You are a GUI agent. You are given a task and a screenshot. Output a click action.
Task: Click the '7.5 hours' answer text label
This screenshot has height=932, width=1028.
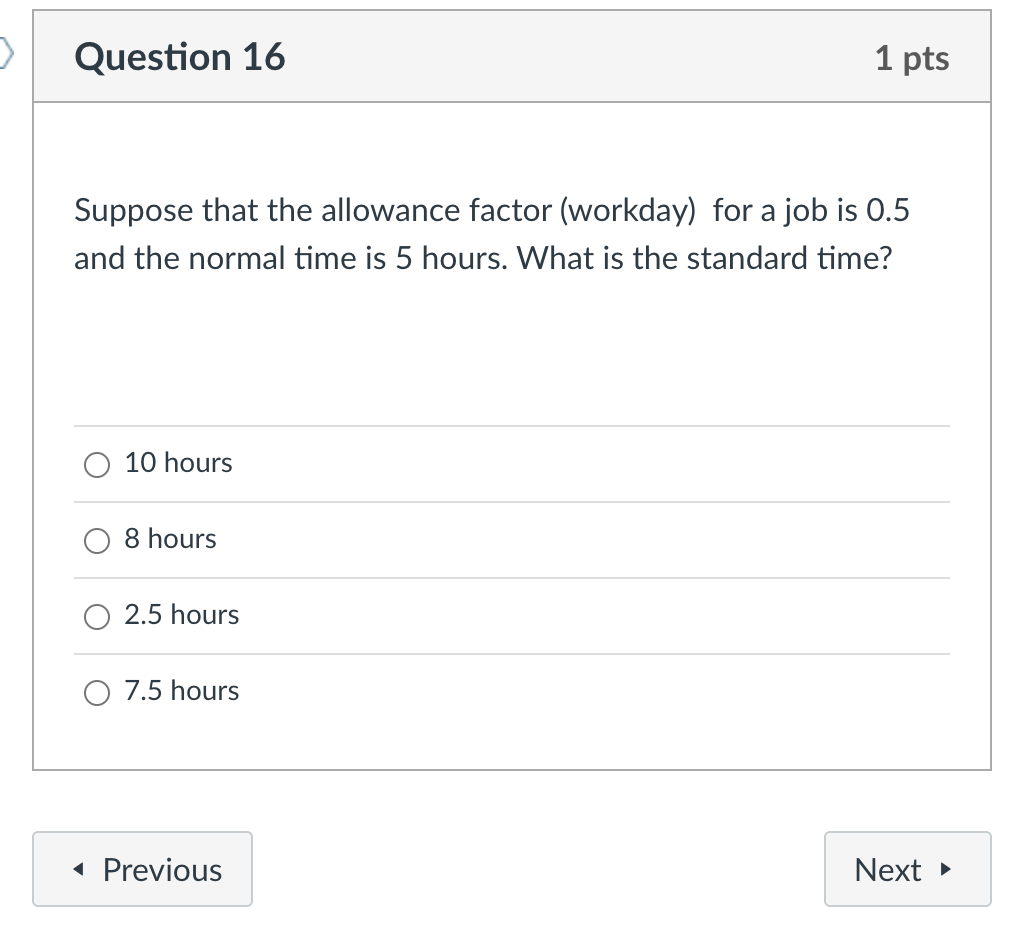point(181,691)
